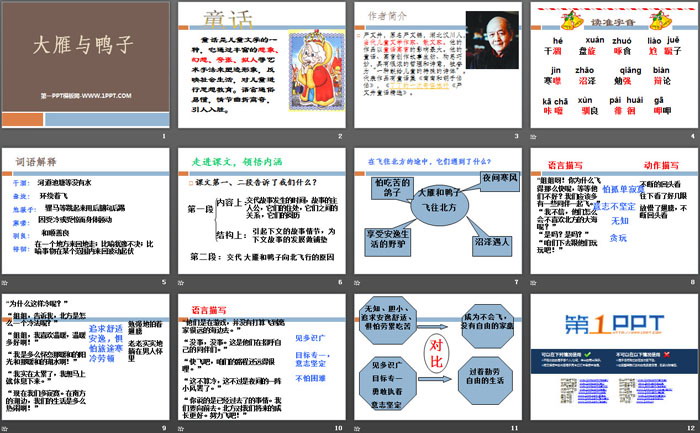
Task: Click animation star icon under slide 5
Action: coord(5,282)
